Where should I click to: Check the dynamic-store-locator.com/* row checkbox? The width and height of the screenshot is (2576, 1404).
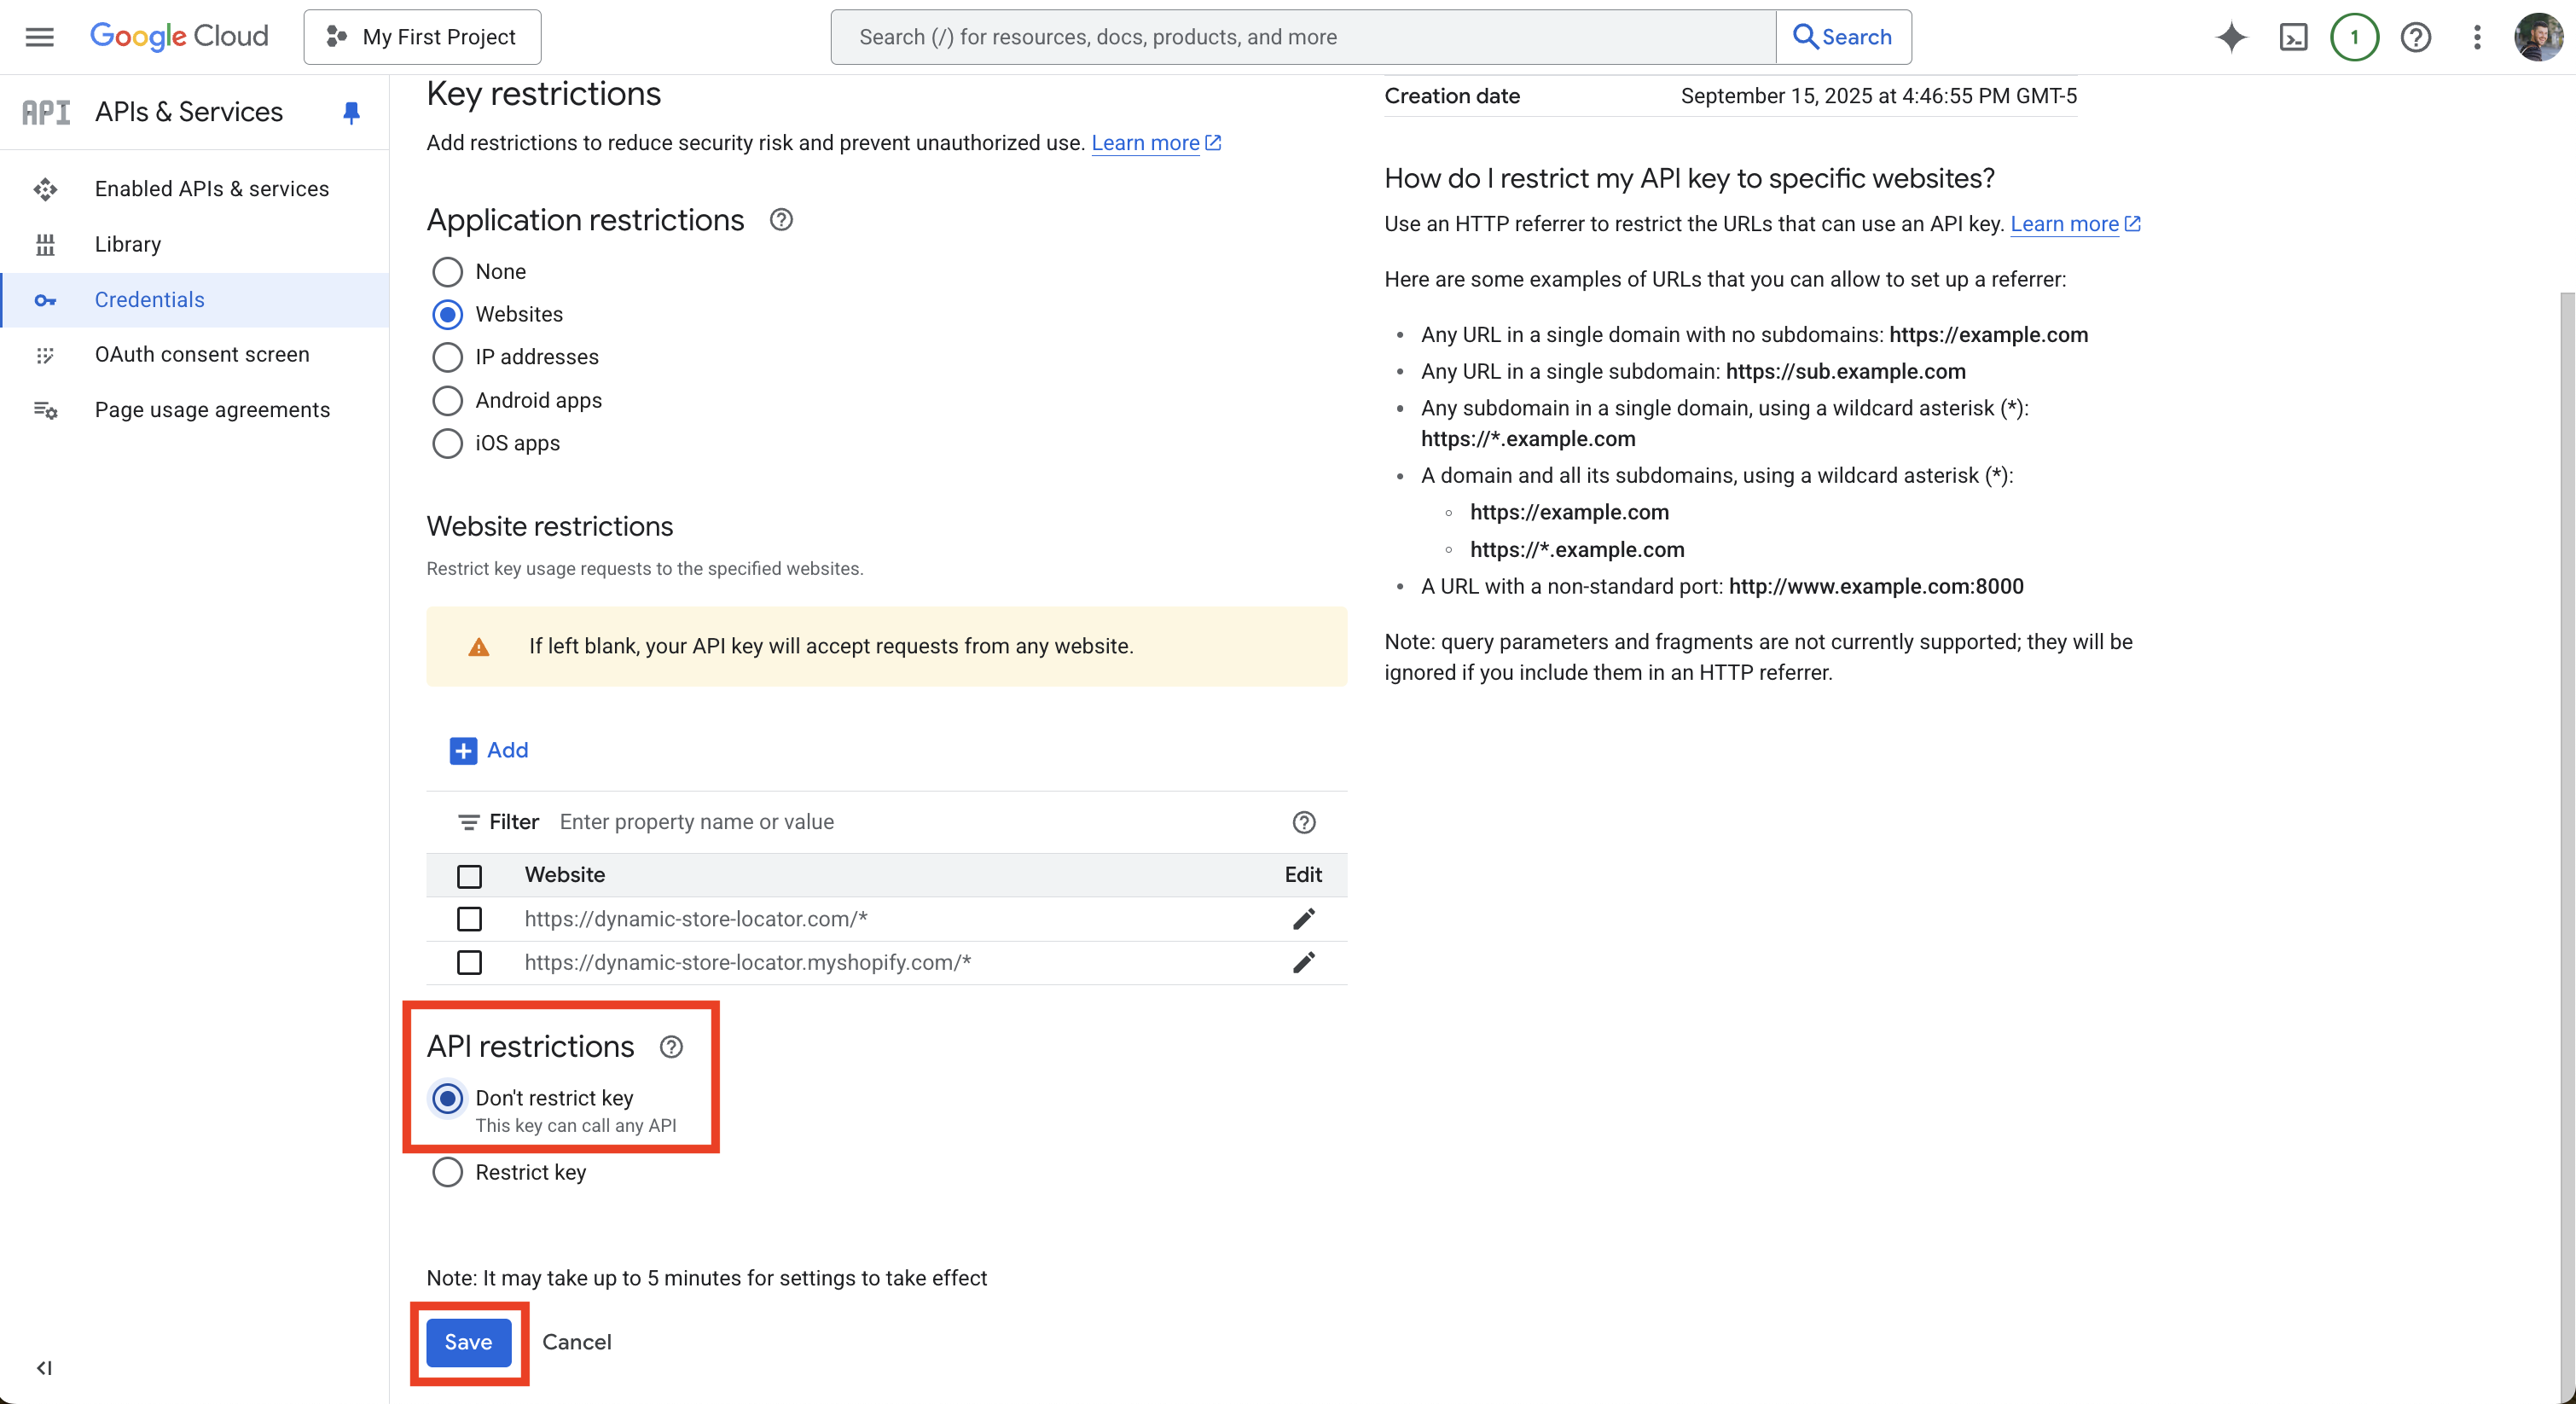469,918
